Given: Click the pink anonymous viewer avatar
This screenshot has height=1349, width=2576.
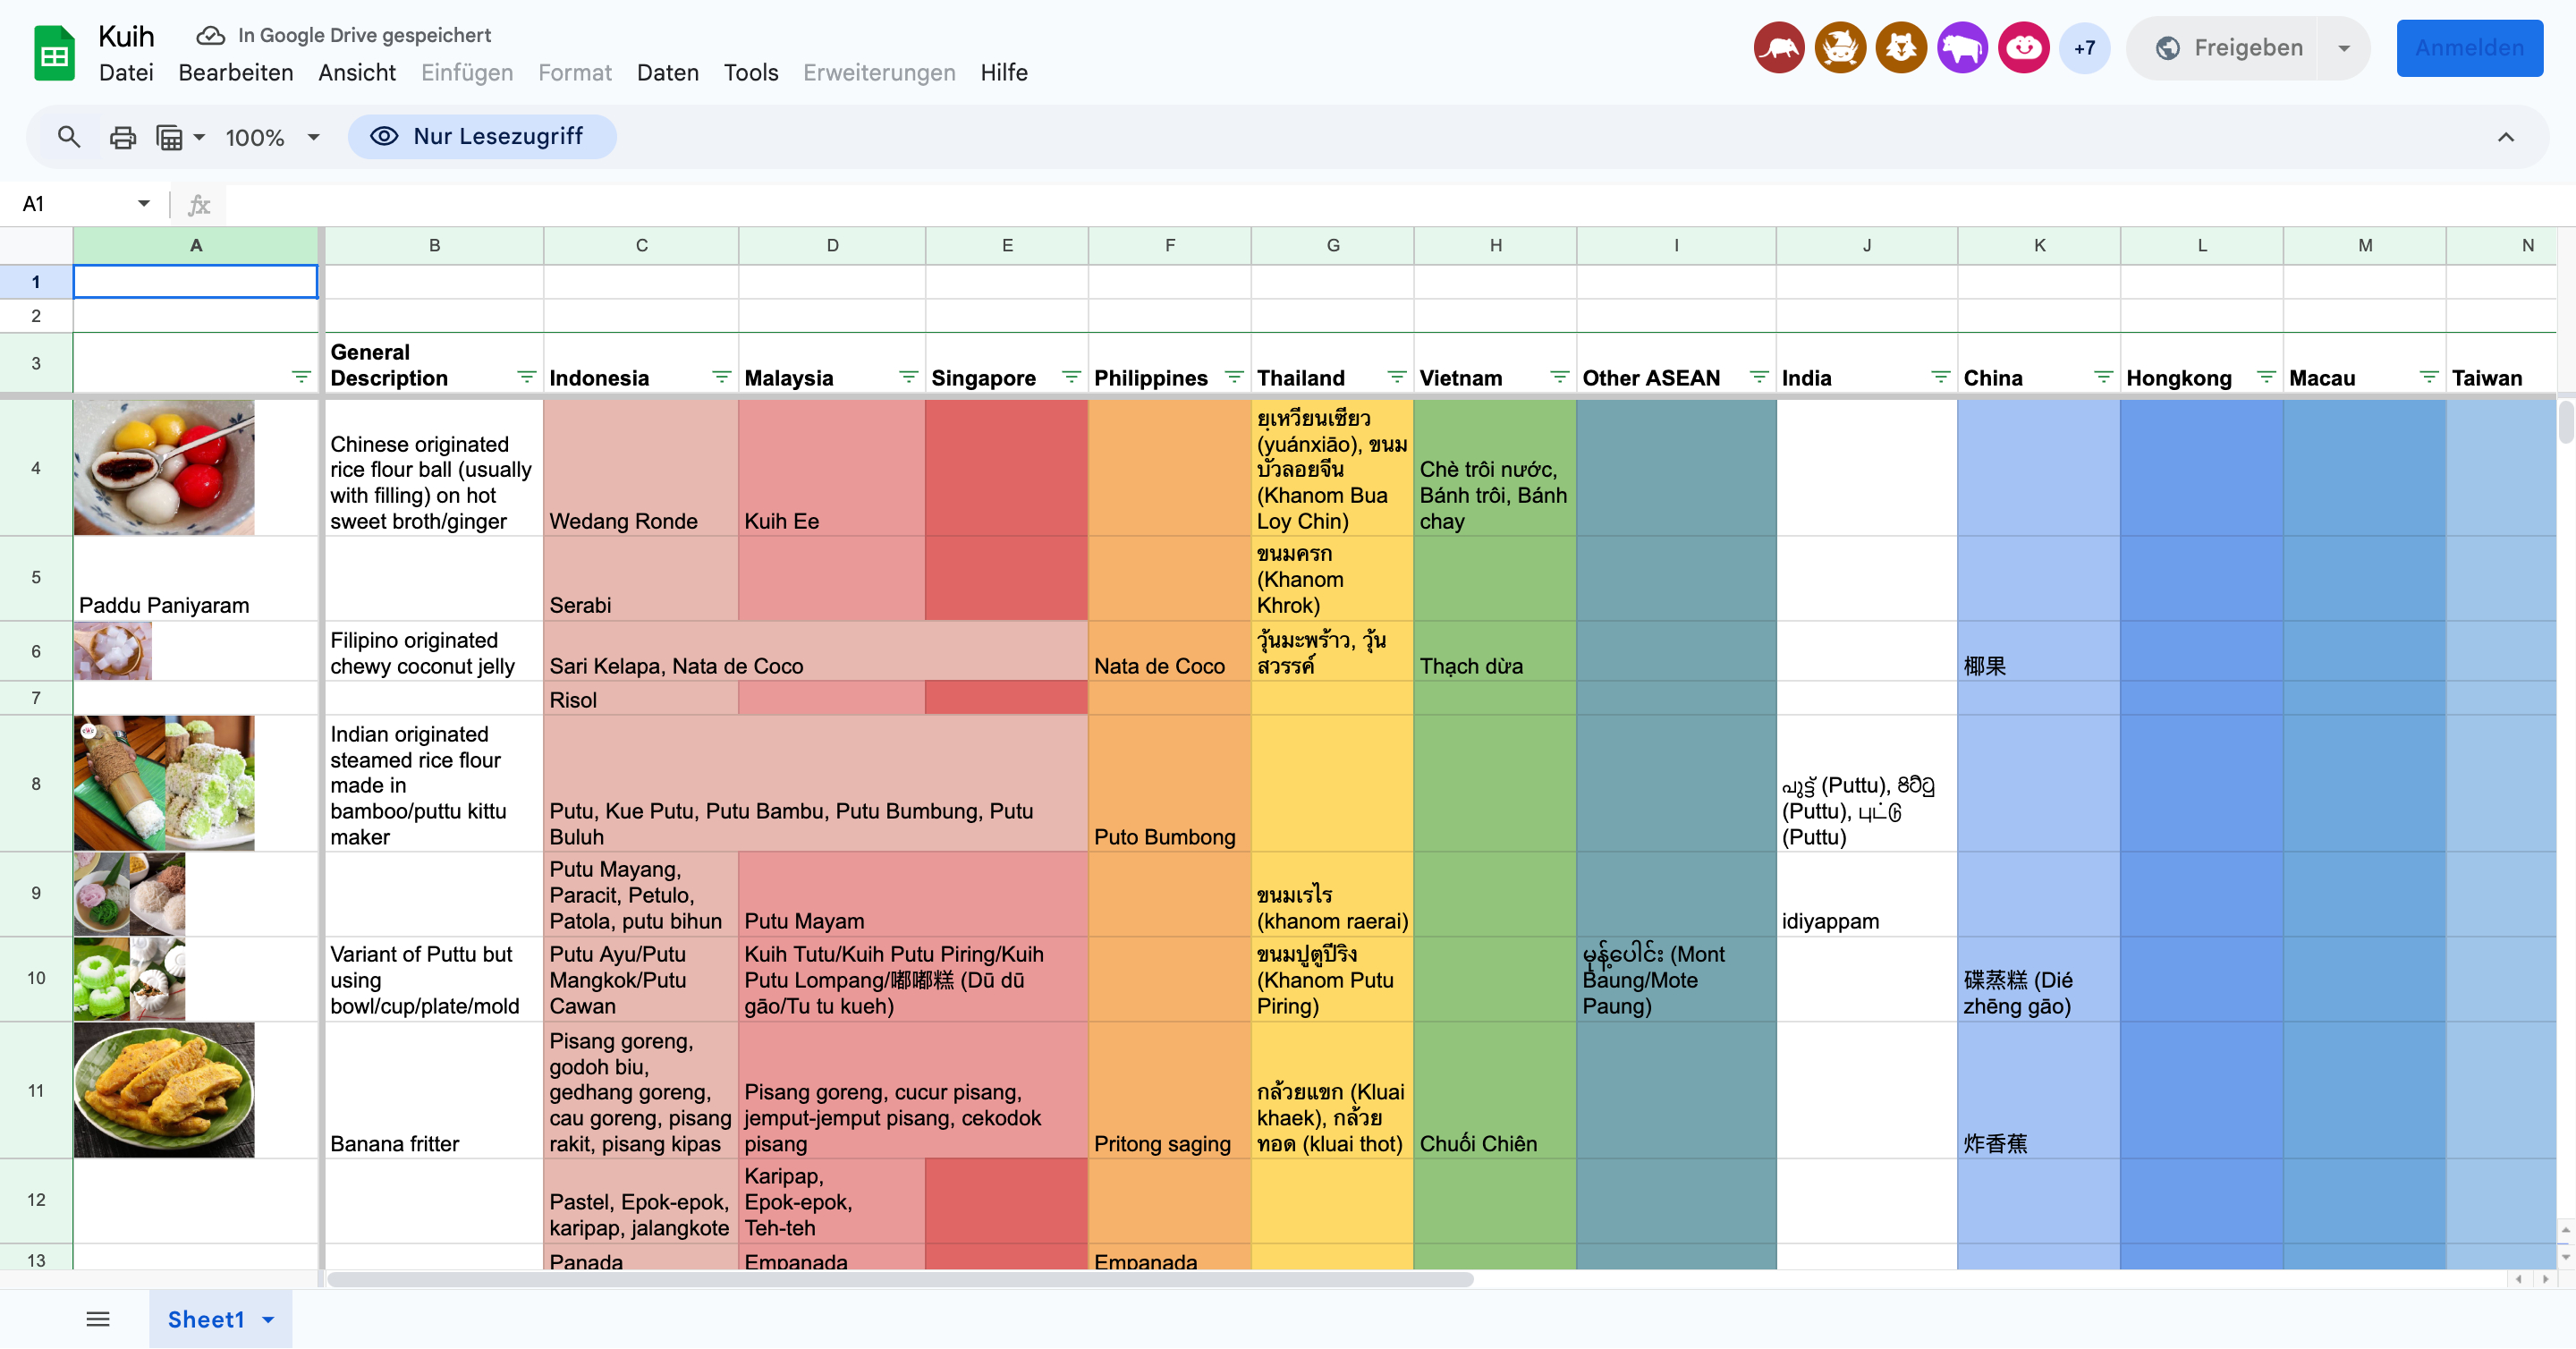Looking at the screenshot, I should (2023, 48).
